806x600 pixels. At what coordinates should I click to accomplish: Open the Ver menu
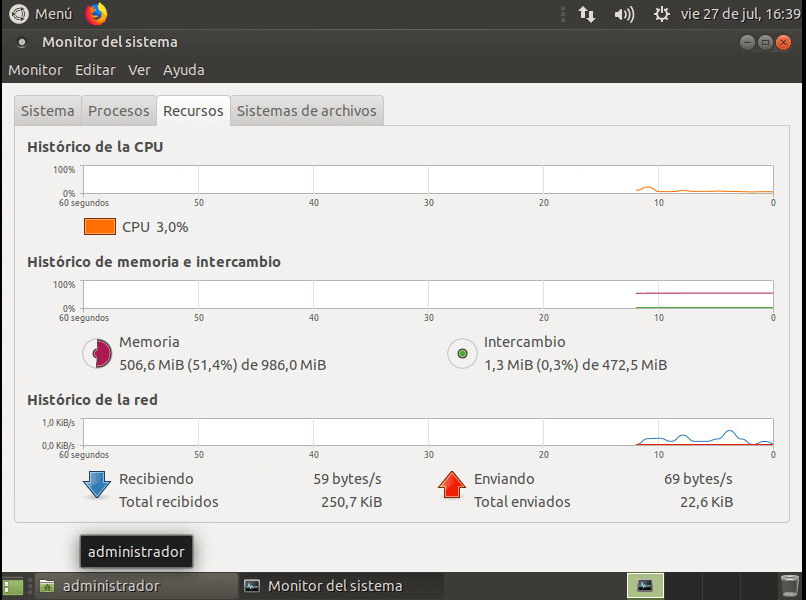coord(139,70)
